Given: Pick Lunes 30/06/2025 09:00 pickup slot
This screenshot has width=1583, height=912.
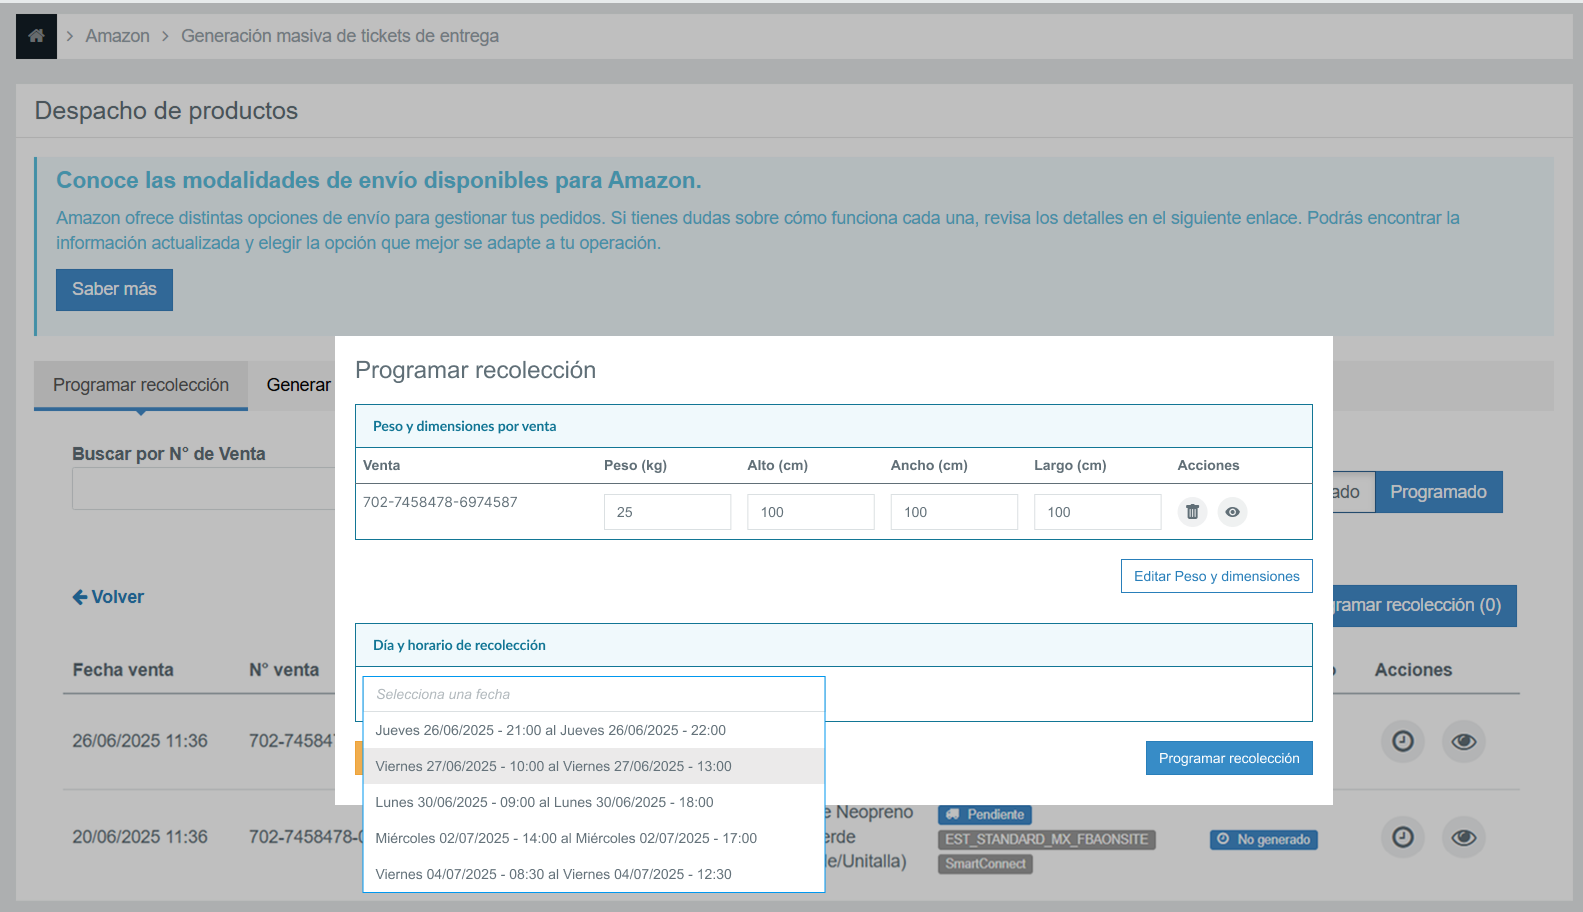Looking at the screenshot, I should coord(544,802).
